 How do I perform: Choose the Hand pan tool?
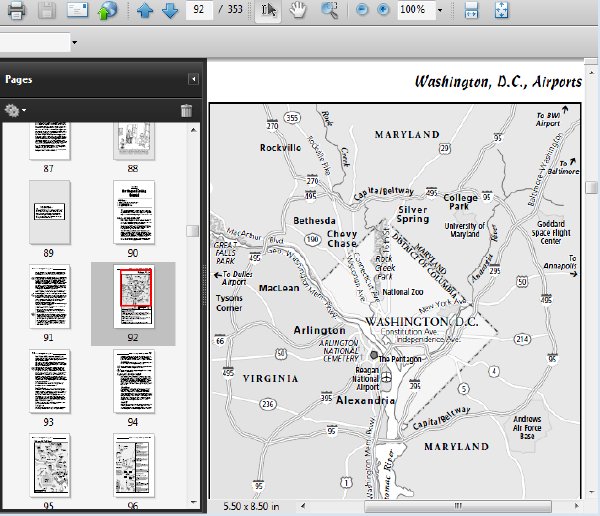tap(298, 10)
